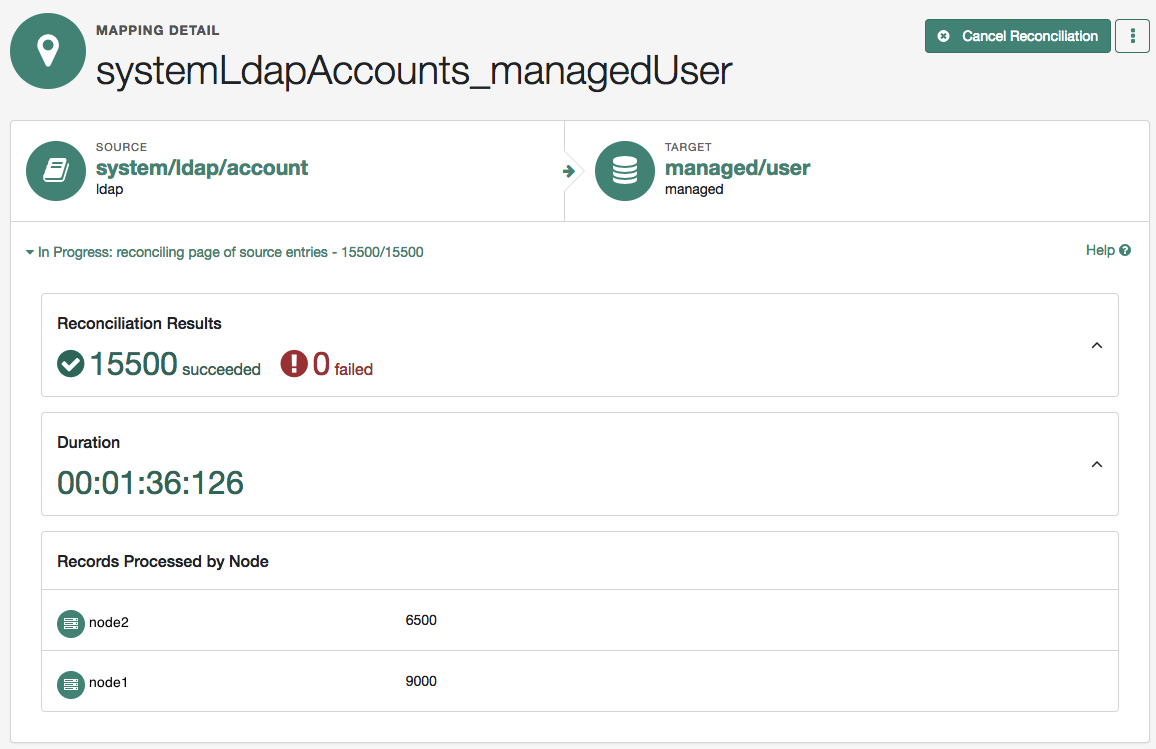
Task: Click the green succeeded checkmark icon
Action: coord(71,364)
